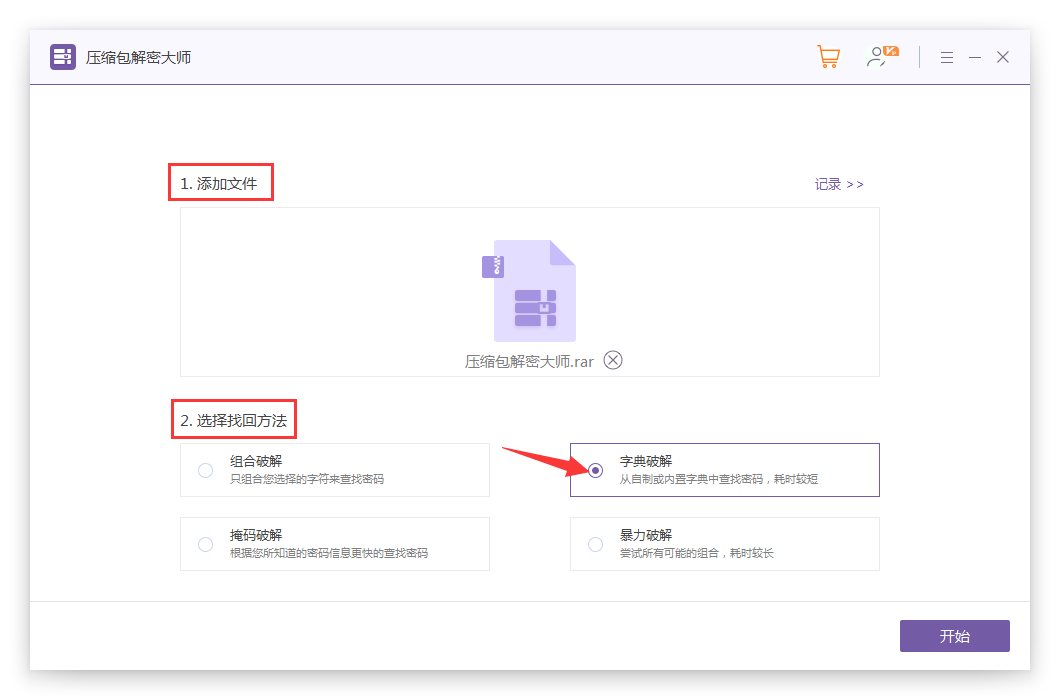This screenshot has width=1060, height=700.
Task: Select the 掩码破解 radio button
Action: click(205, 544)
